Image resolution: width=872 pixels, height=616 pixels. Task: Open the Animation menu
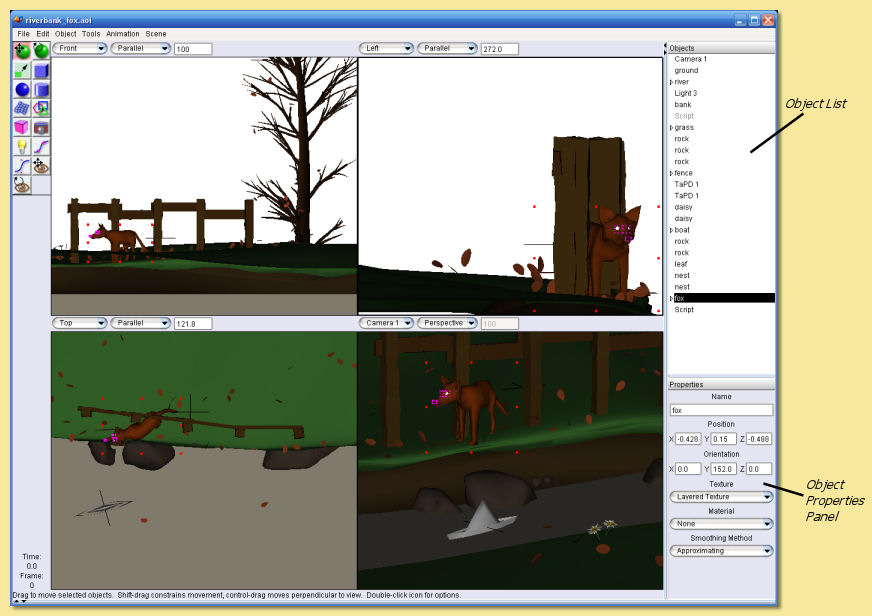pyautogui.click(x=123, y=34)
